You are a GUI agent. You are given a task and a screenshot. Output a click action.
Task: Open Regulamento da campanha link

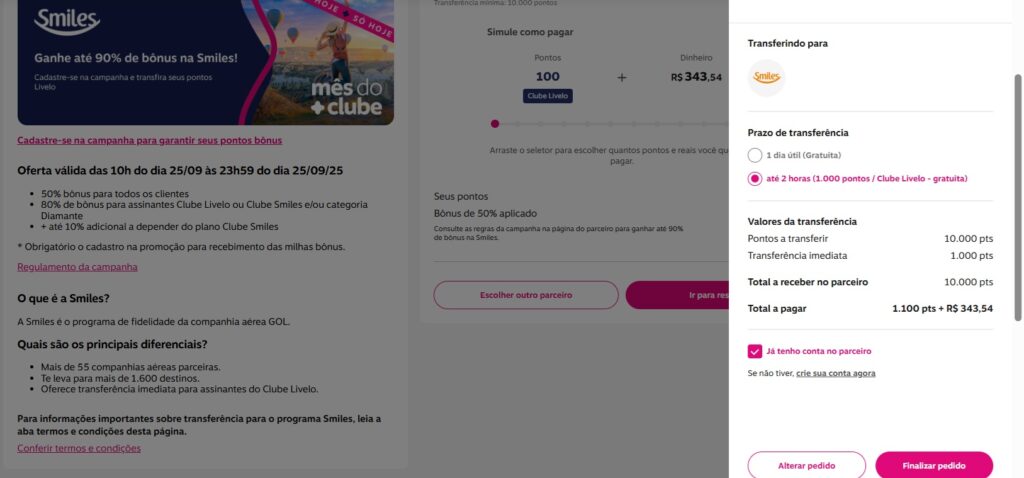(77, 267)
